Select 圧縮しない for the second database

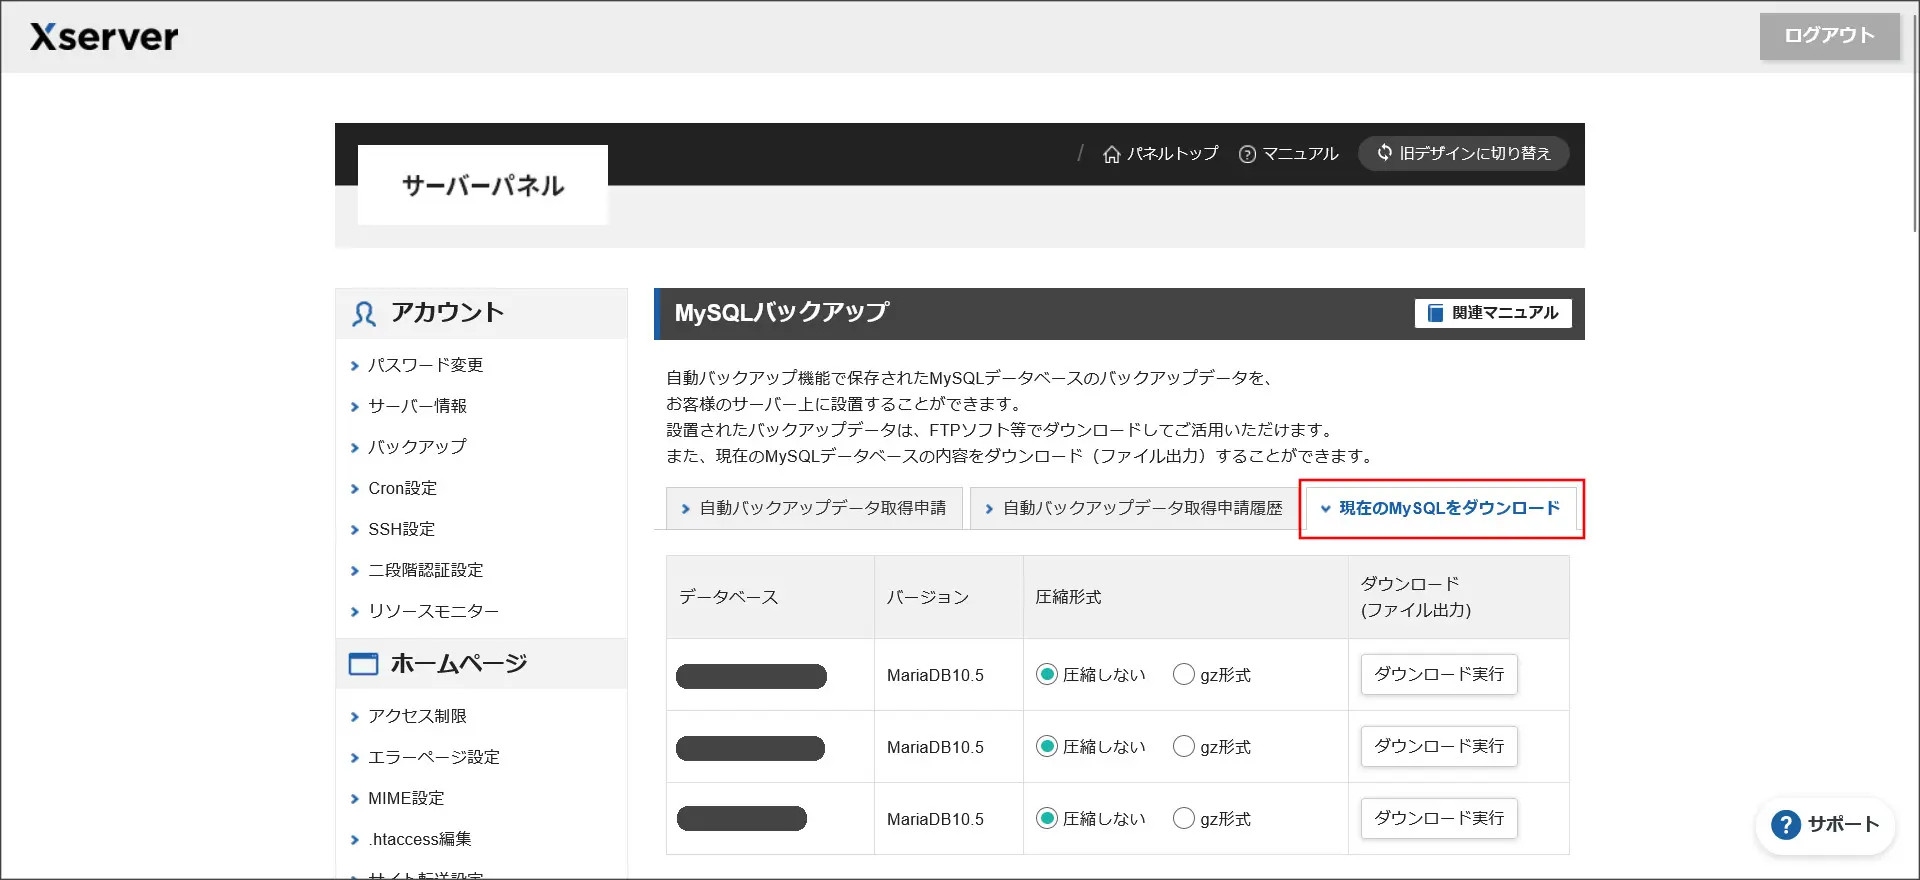(x=1047, y=747)
